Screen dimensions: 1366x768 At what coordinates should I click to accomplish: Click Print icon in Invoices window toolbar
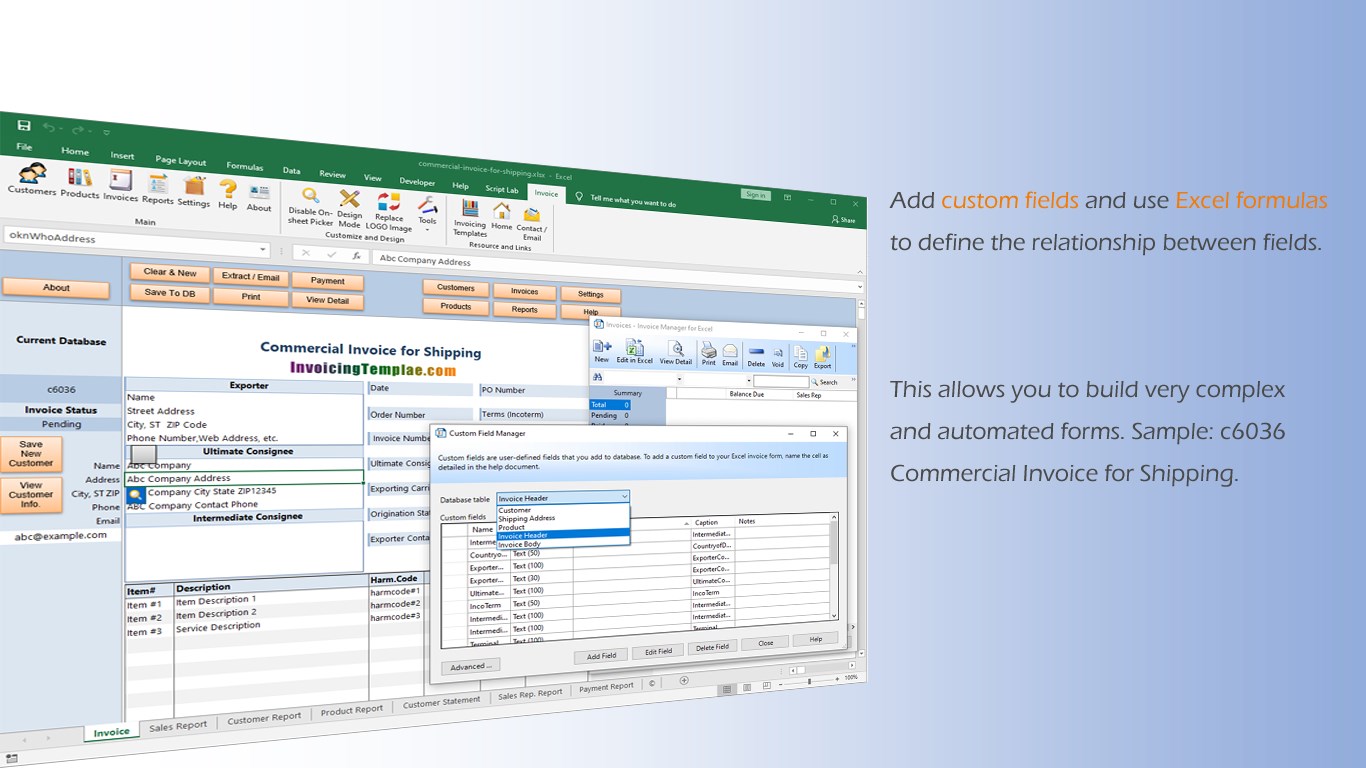click(708, 354)
